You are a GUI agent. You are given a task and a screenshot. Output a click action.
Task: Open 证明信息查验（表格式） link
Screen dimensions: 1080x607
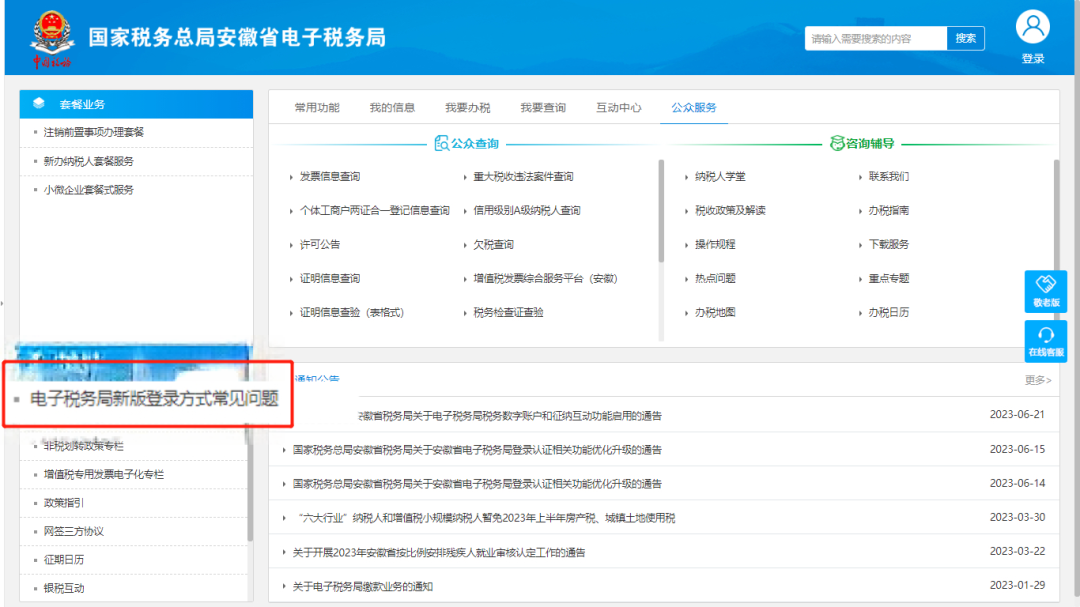(352, 313)
